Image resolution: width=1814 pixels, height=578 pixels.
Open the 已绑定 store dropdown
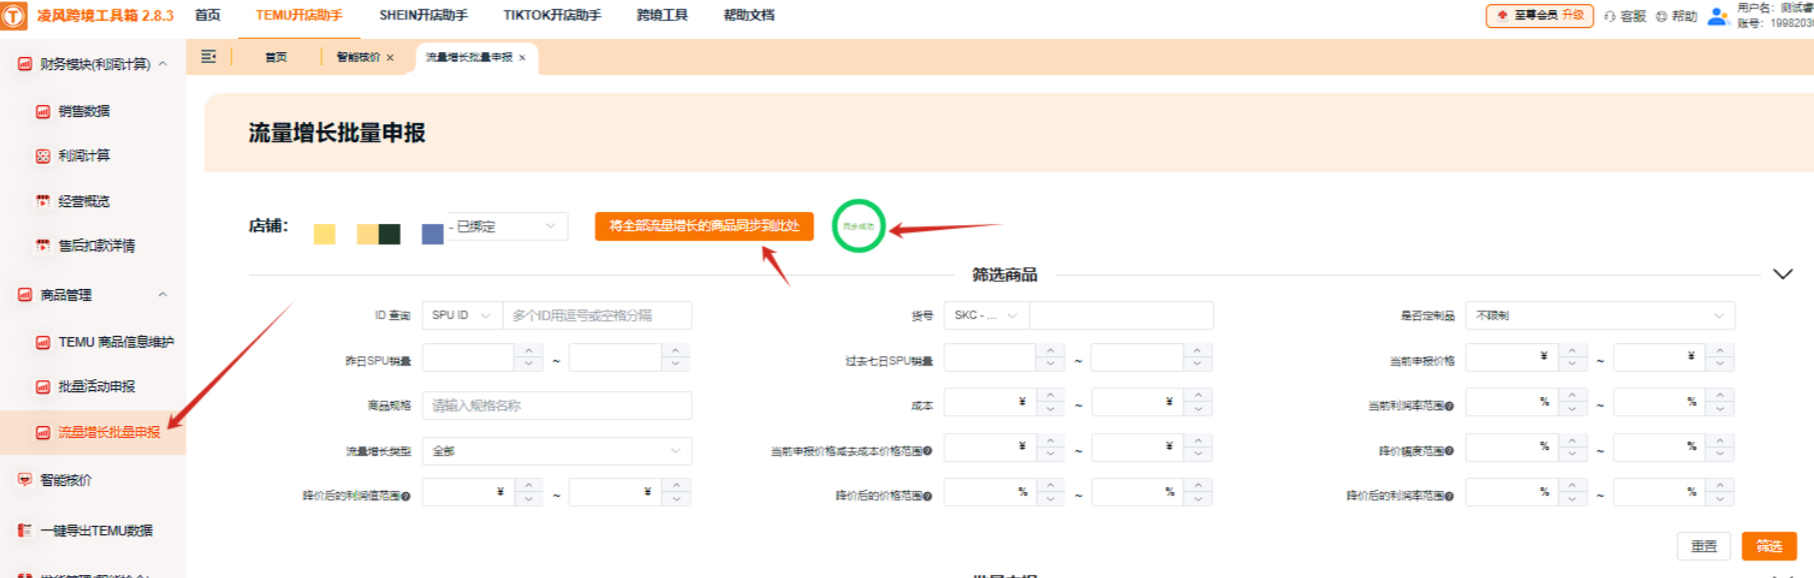[507, 226]
